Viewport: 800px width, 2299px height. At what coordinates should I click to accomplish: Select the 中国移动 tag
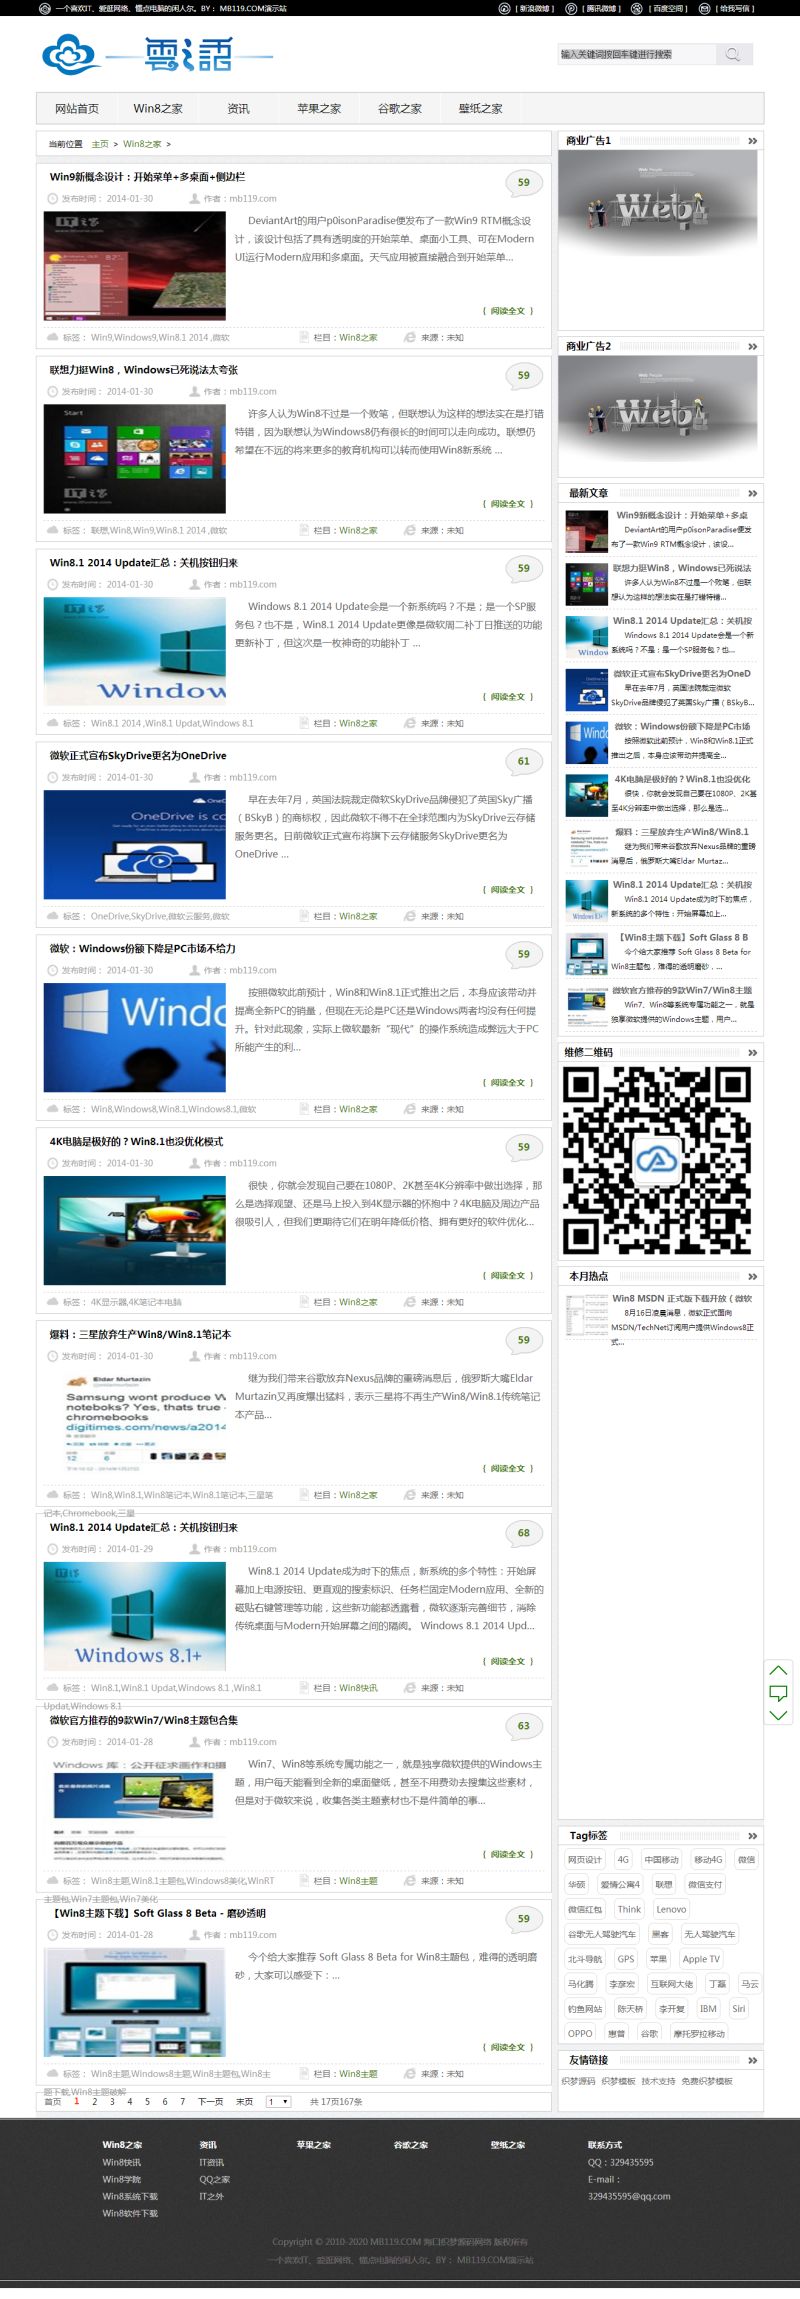[x=661, y=1860]
